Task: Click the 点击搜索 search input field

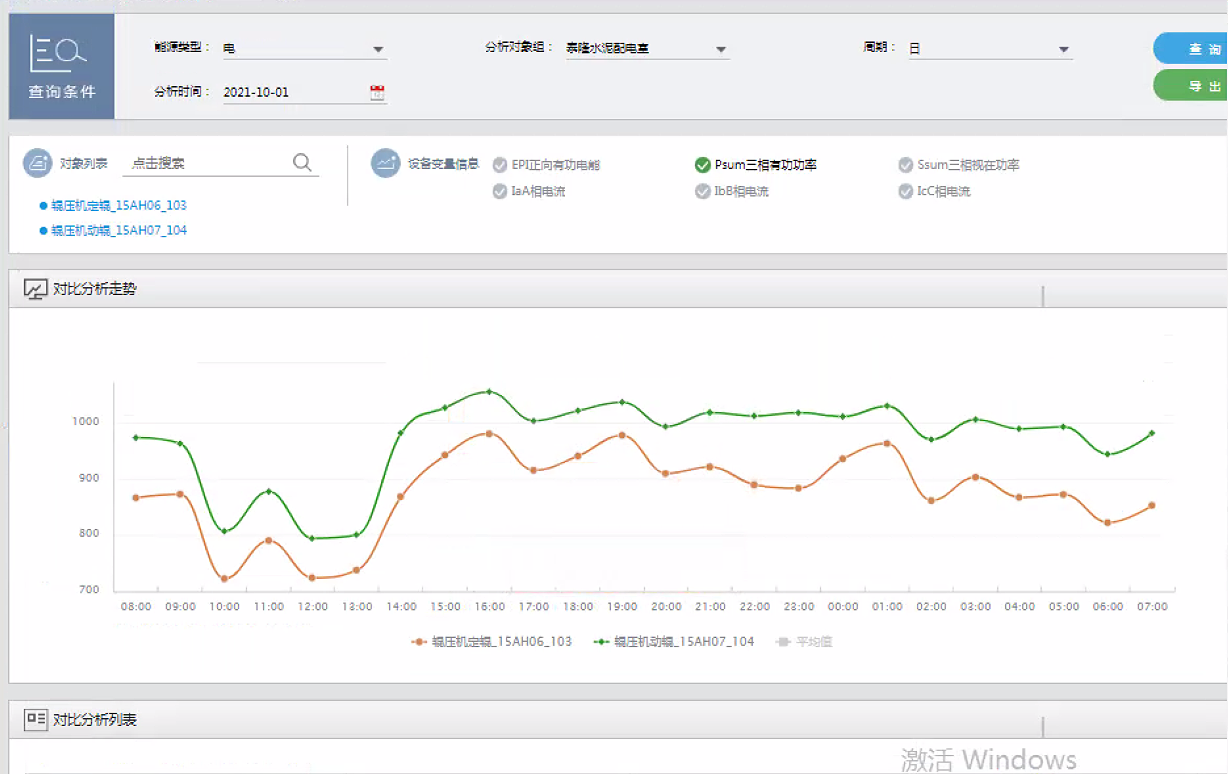Action: (x=205, y=163)
